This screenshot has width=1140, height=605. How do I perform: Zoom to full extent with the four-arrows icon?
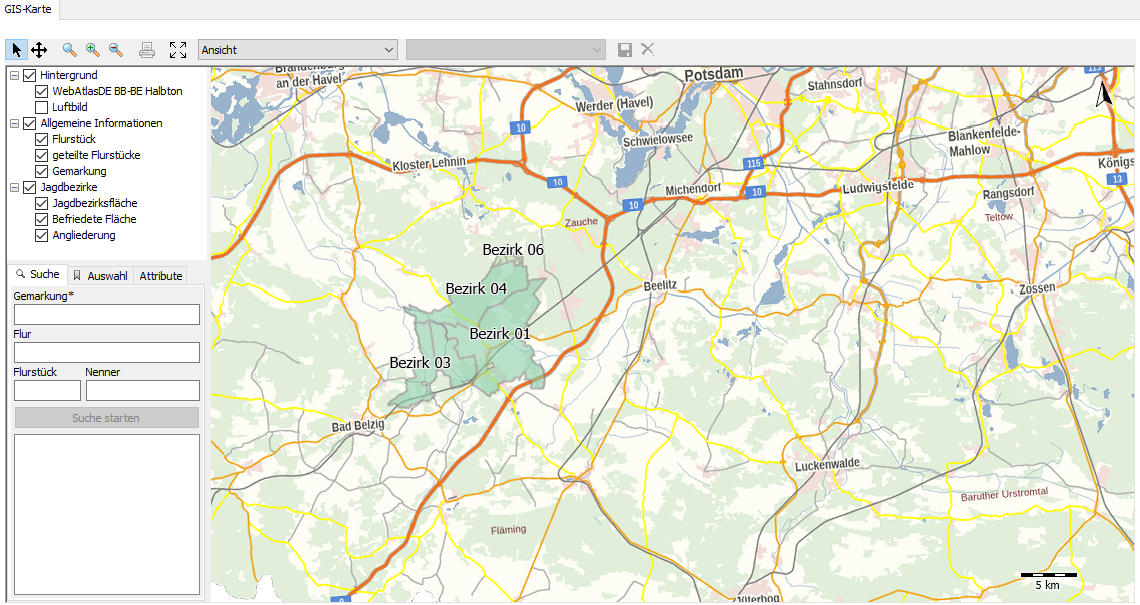click(178, 49)
